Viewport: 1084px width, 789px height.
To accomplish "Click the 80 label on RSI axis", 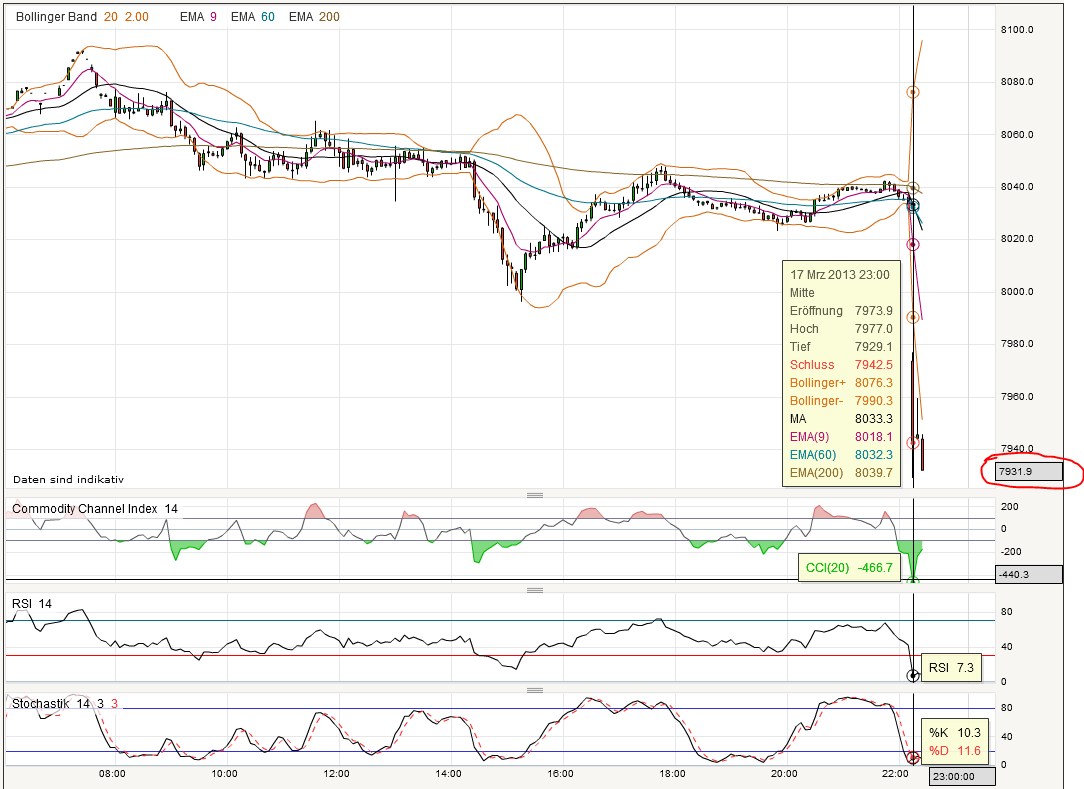I will point(1007,611).
